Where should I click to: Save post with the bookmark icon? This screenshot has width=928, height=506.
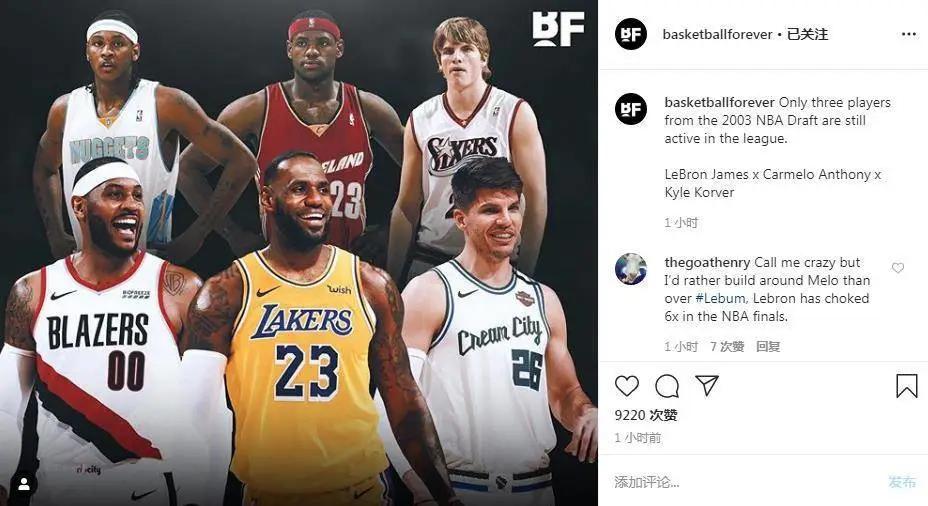(x=907, y=386)
